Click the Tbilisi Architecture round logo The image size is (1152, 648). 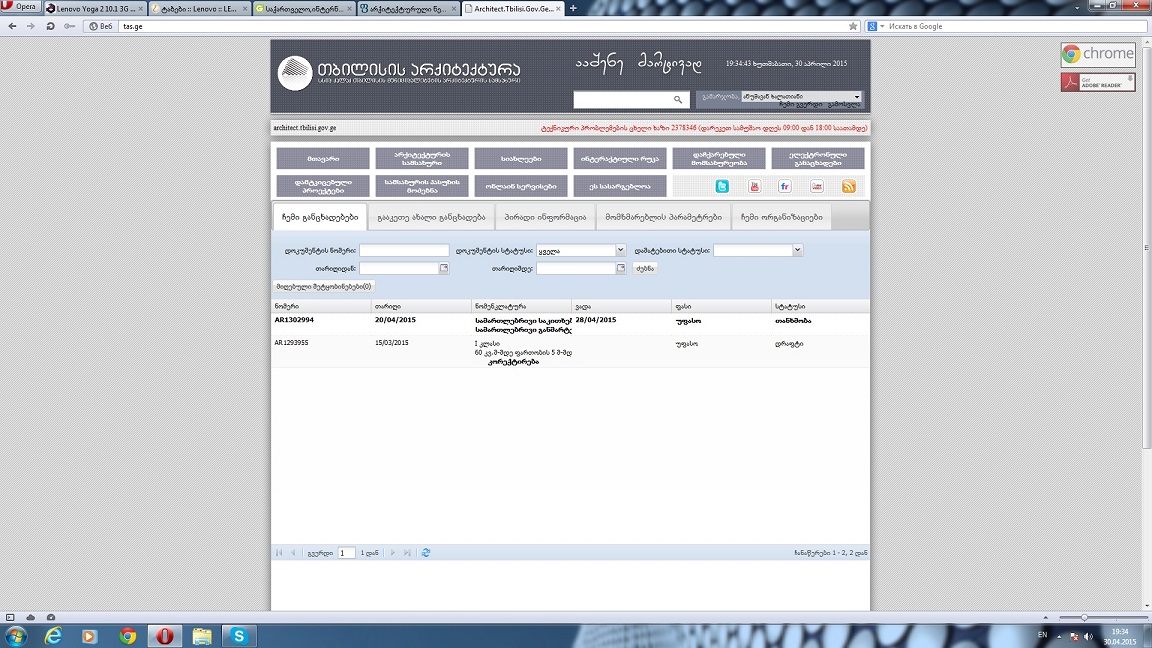click(x=294, y=74)
